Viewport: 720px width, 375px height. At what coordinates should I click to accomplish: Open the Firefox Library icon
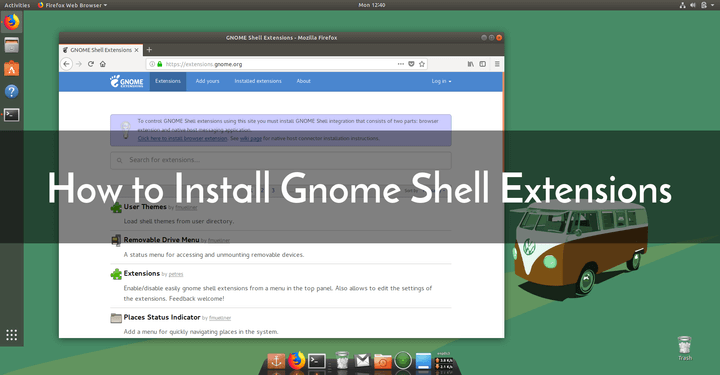coord(471,64)
